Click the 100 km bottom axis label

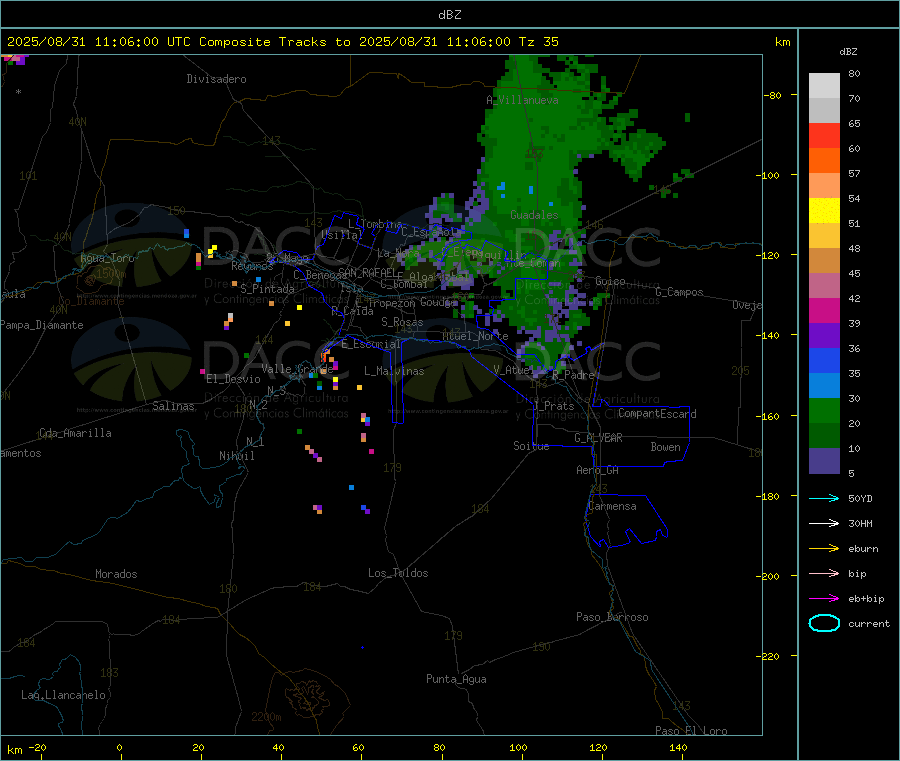pos(518,747)
